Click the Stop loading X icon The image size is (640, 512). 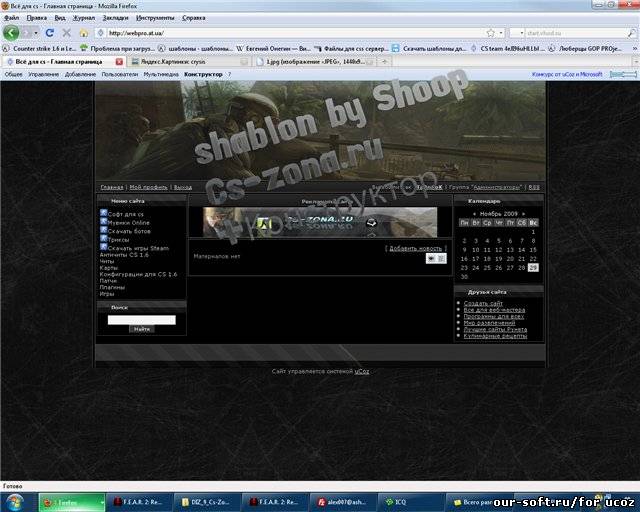[67, 33]
